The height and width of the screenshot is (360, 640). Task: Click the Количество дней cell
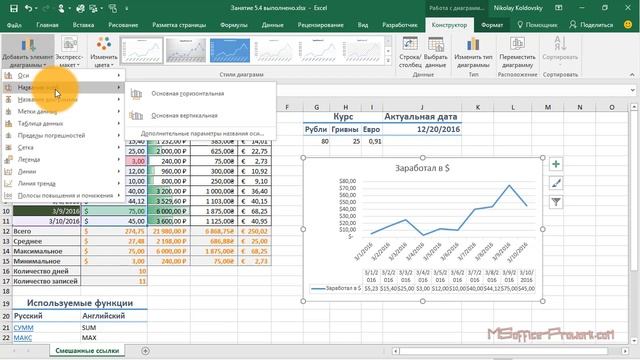(x=47, y=271)
